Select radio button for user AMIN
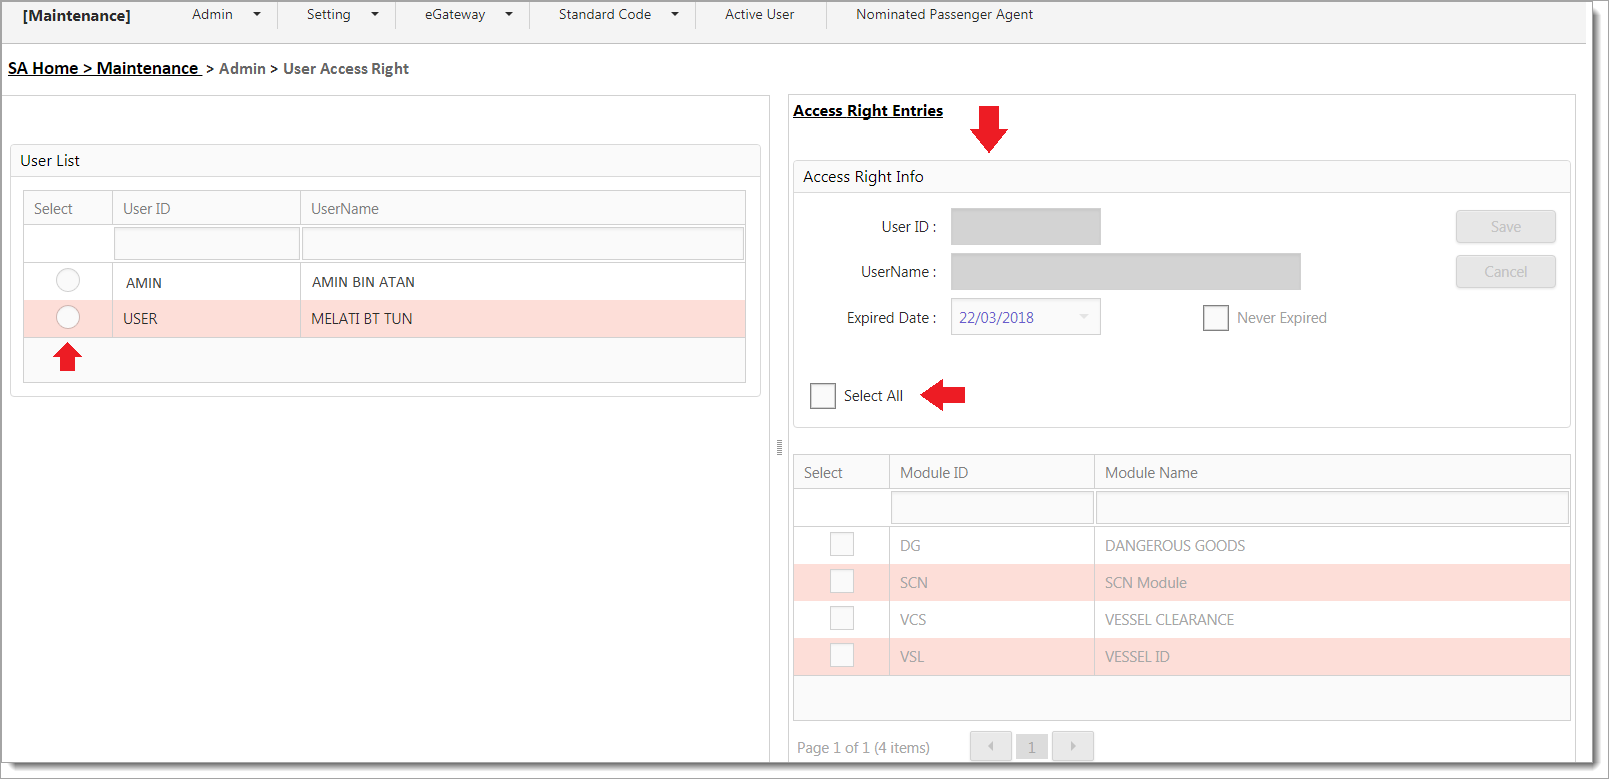Viewport: 1609px width, 779px height. point(68,281)
